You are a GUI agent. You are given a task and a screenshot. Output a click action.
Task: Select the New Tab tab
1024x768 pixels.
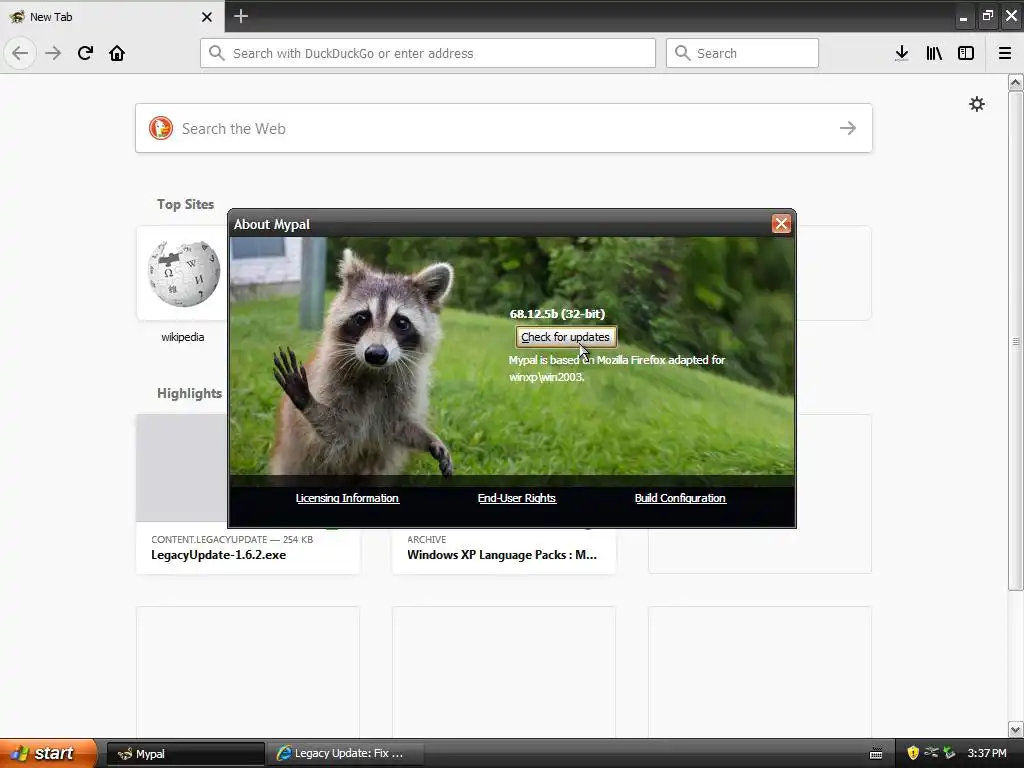click(x=111, y=17)
